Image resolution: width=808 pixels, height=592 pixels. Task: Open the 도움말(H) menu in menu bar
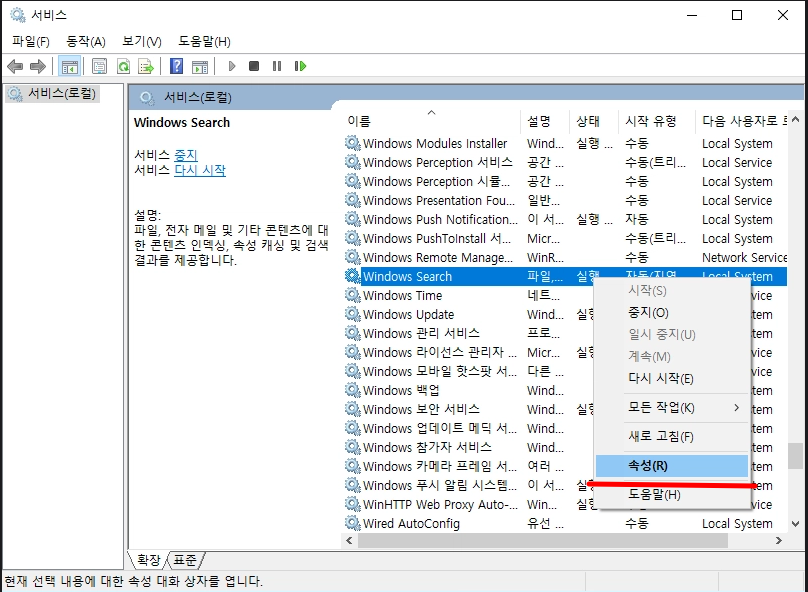point(204,41)
